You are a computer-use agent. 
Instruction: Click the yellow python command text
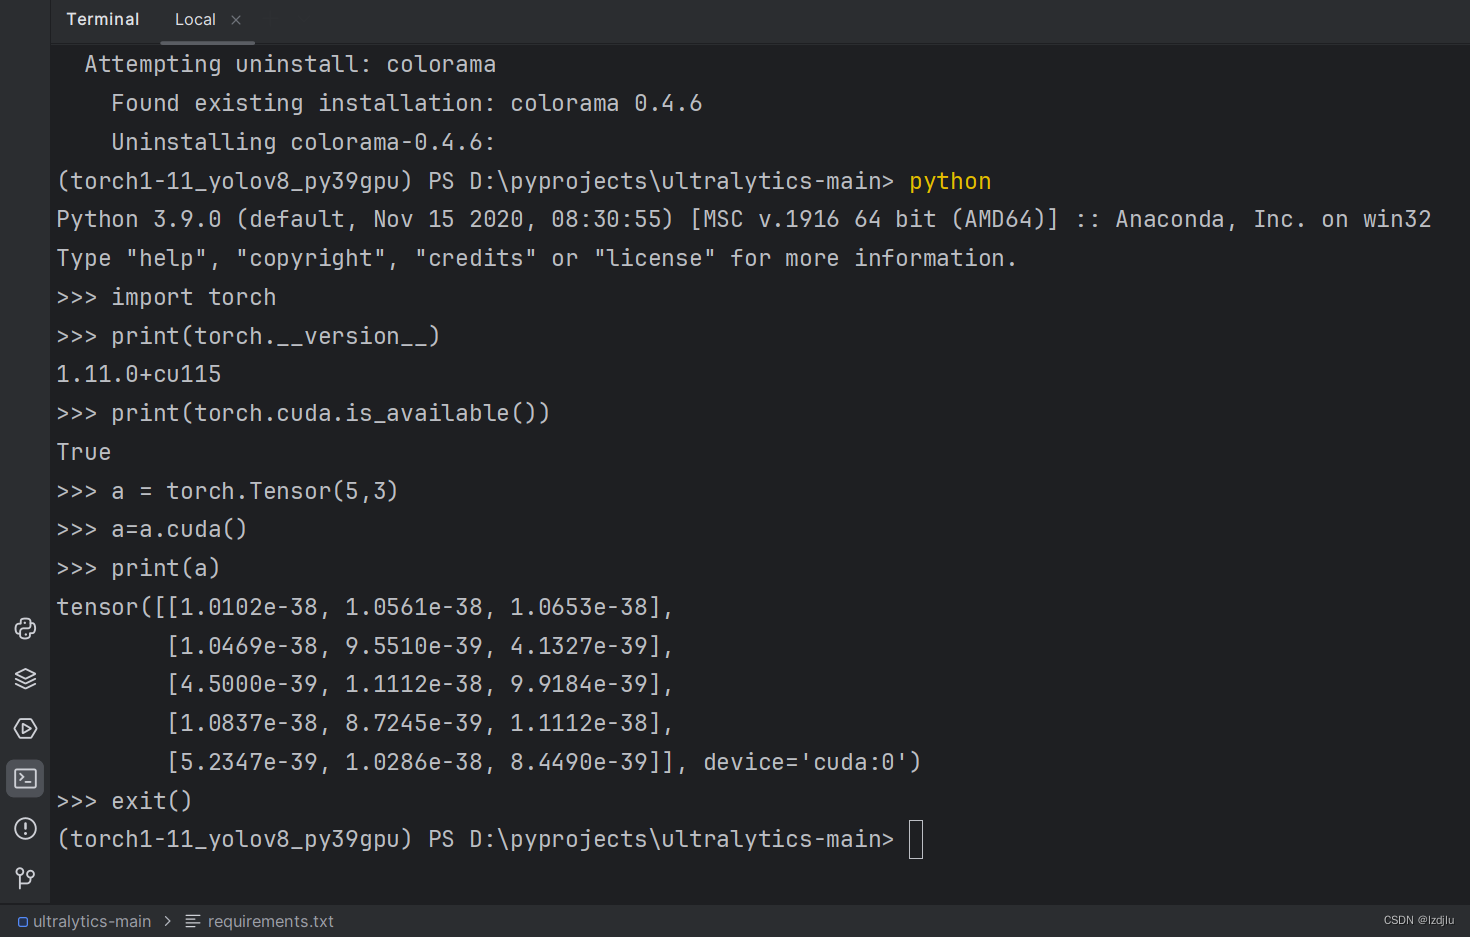point(949,181)
